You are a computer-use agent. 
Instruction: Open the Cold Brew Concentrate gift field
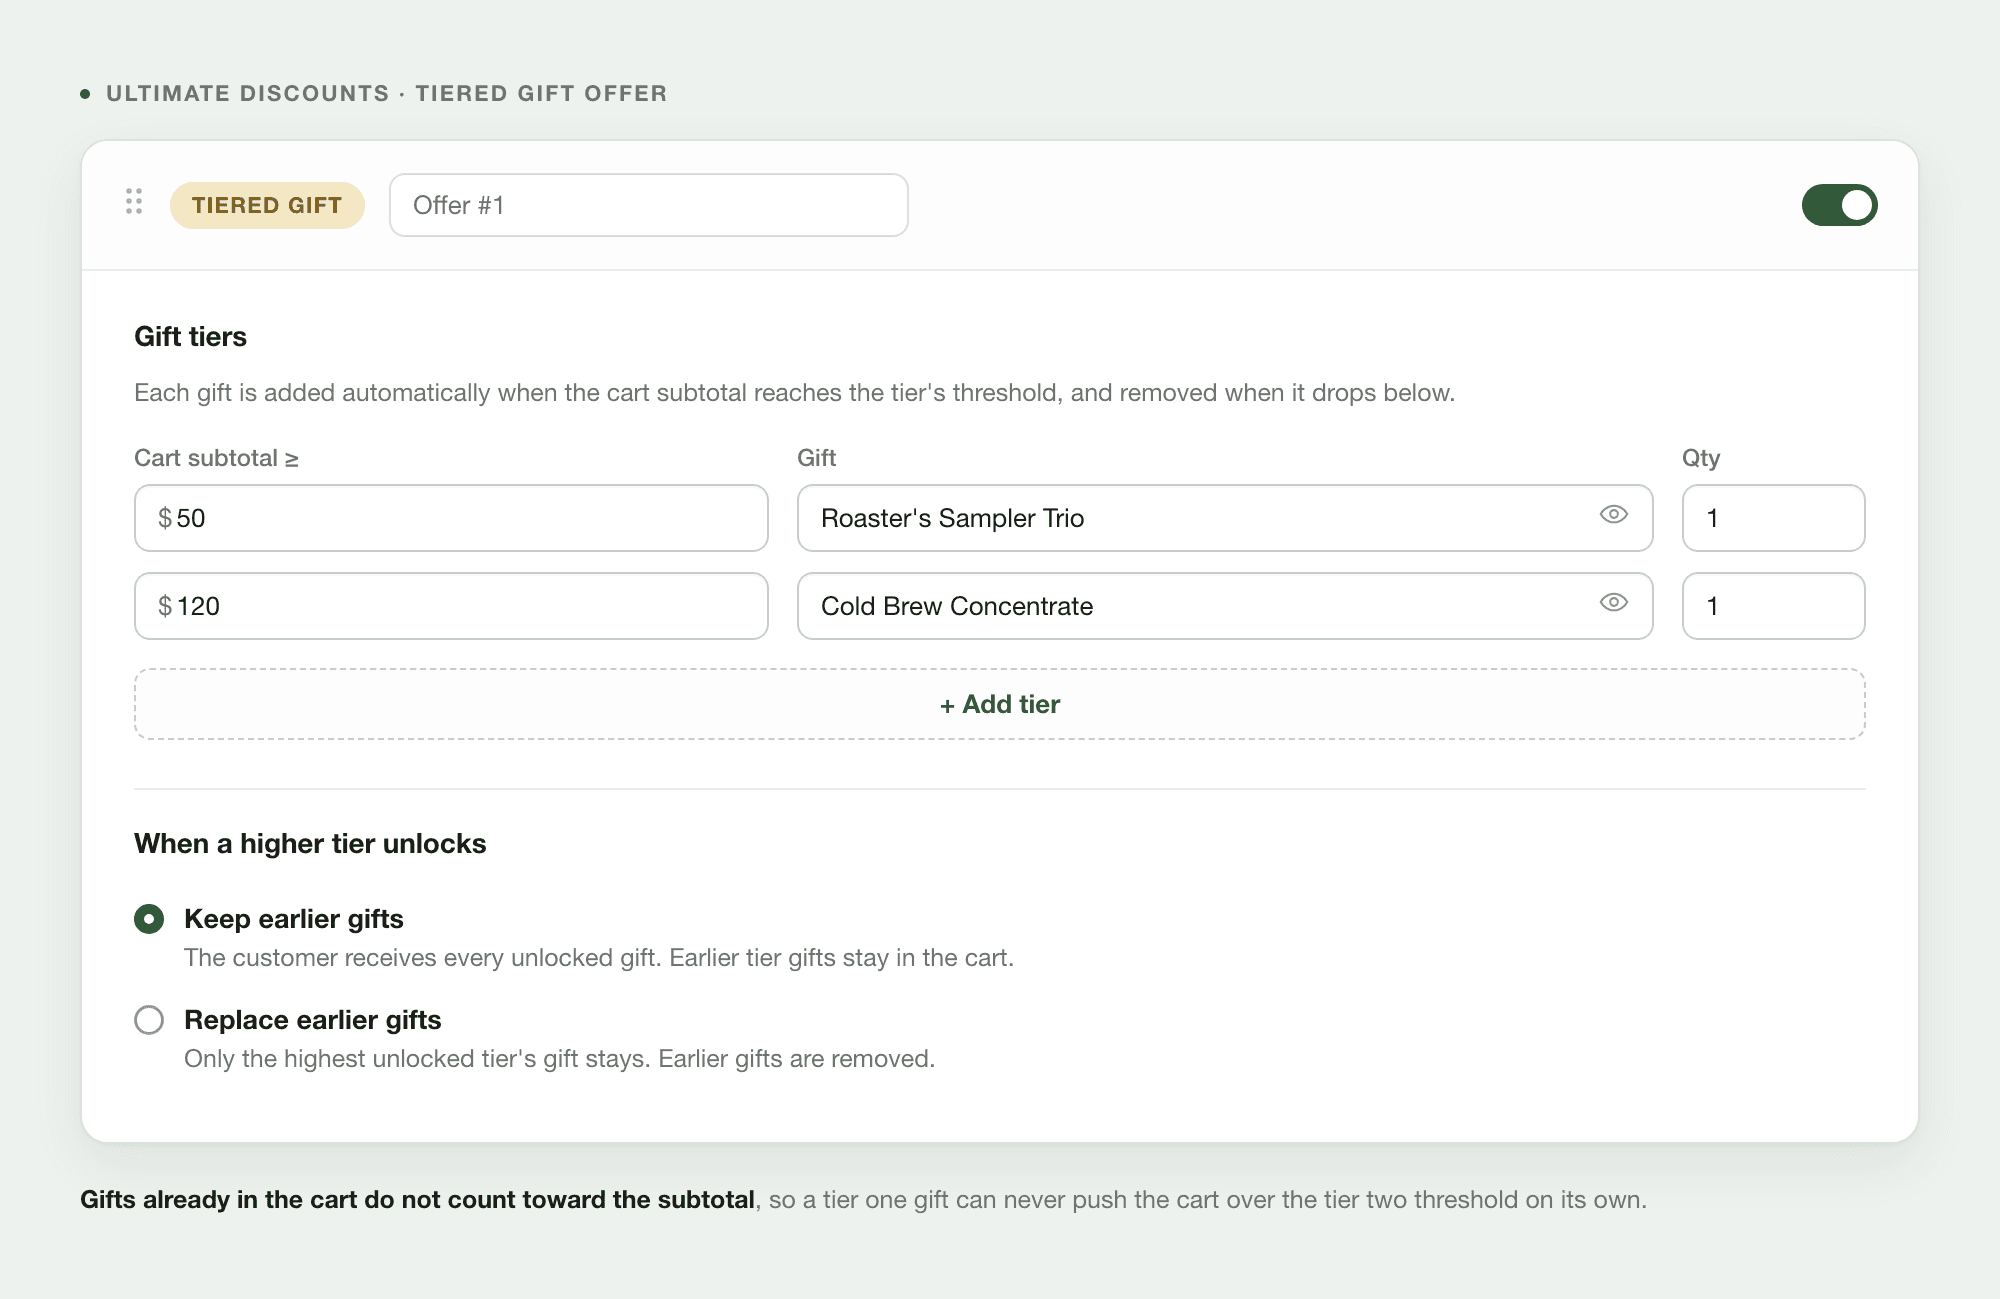coord(1225,606)
